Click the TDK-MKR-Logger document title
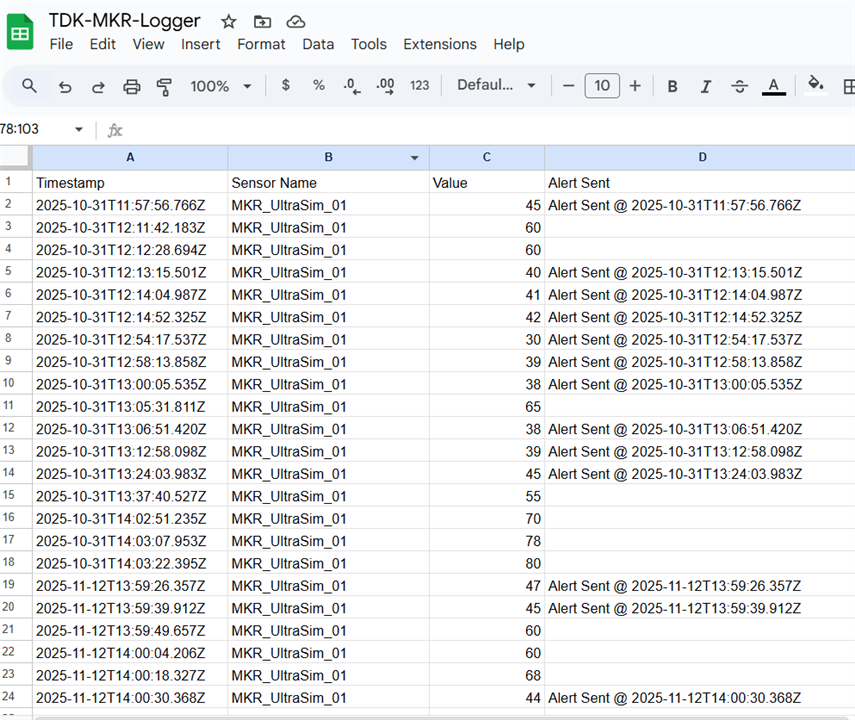Viewport: 855px width, 720px height. point(124,21)
